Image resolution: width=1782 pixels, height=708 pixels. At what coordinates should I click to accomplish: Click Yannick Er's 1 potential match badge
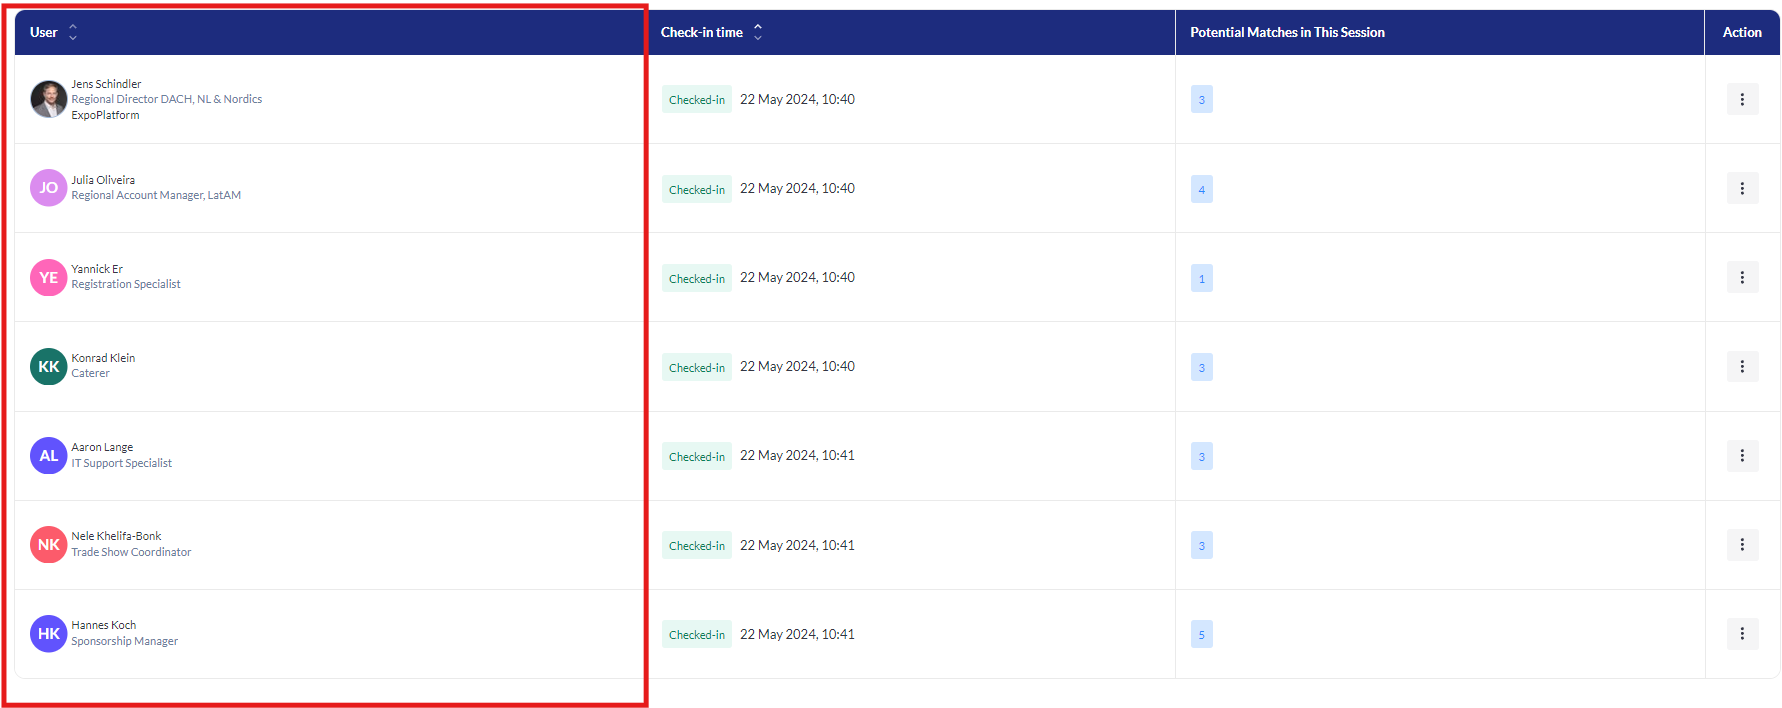click(x=1201, y=278)
